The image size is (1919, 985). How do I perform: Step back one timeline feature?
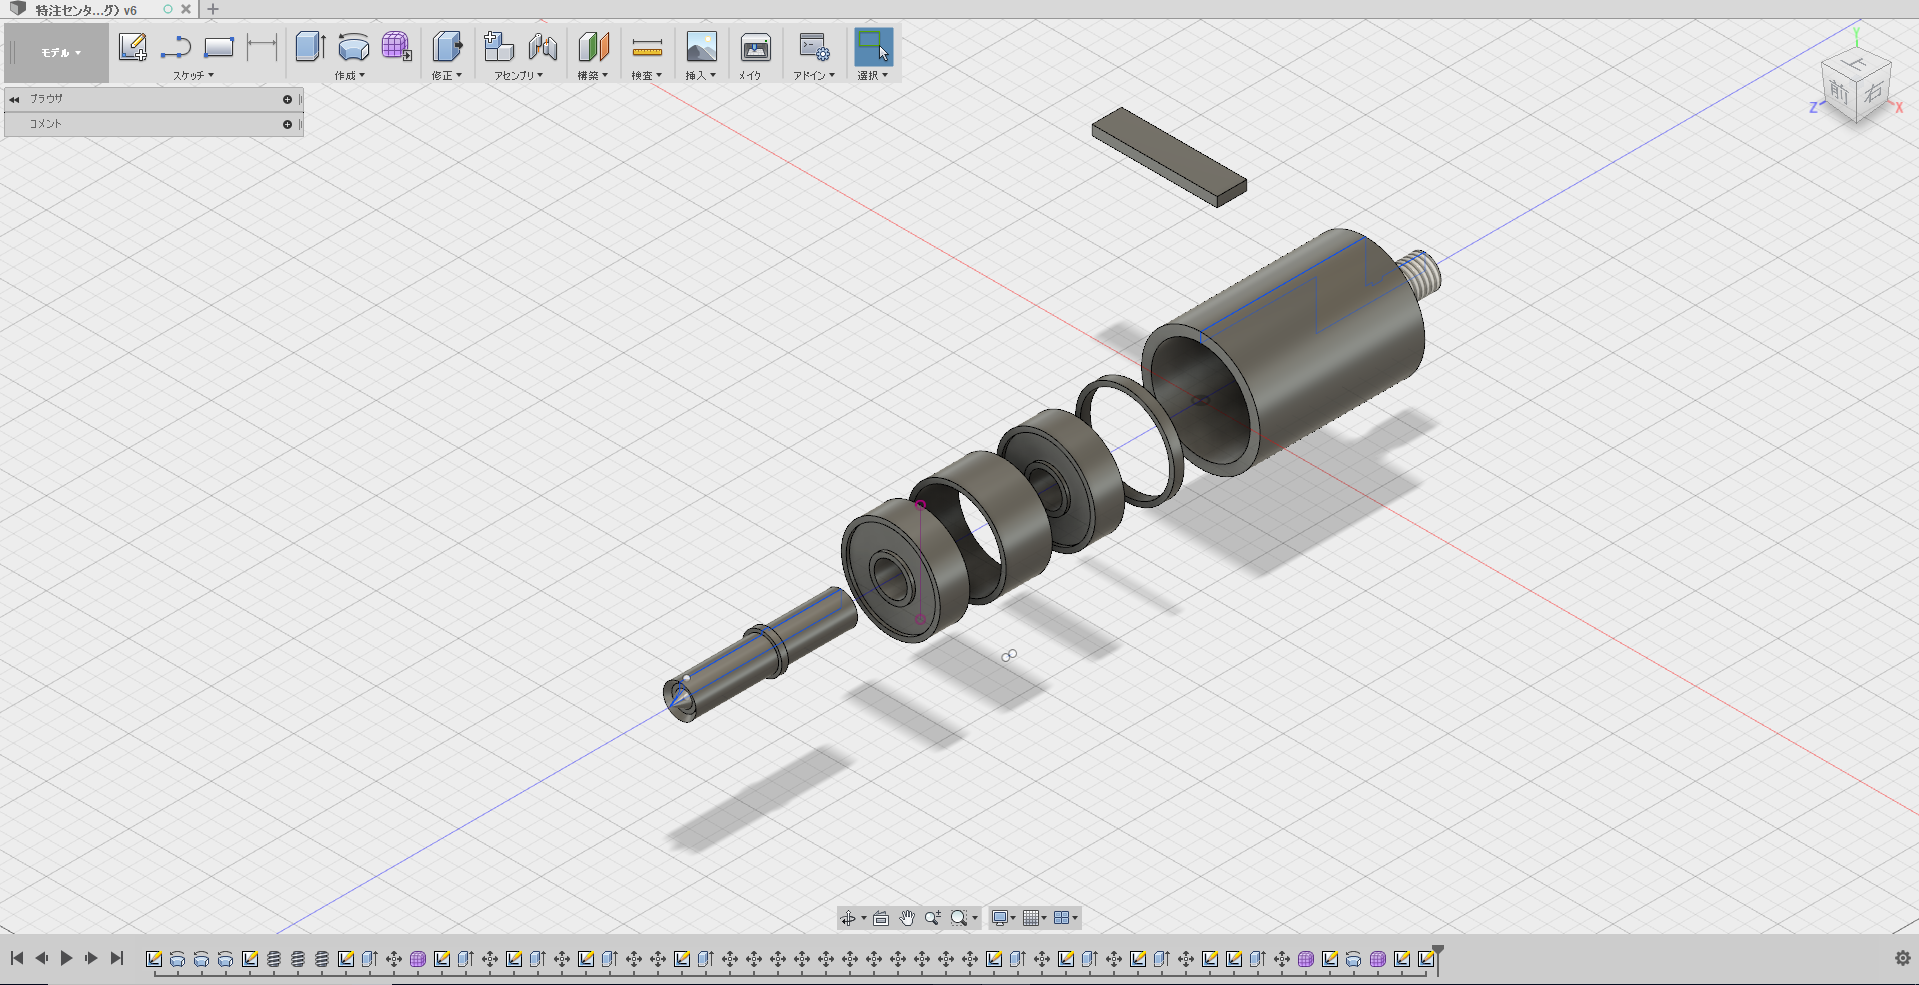42,958
